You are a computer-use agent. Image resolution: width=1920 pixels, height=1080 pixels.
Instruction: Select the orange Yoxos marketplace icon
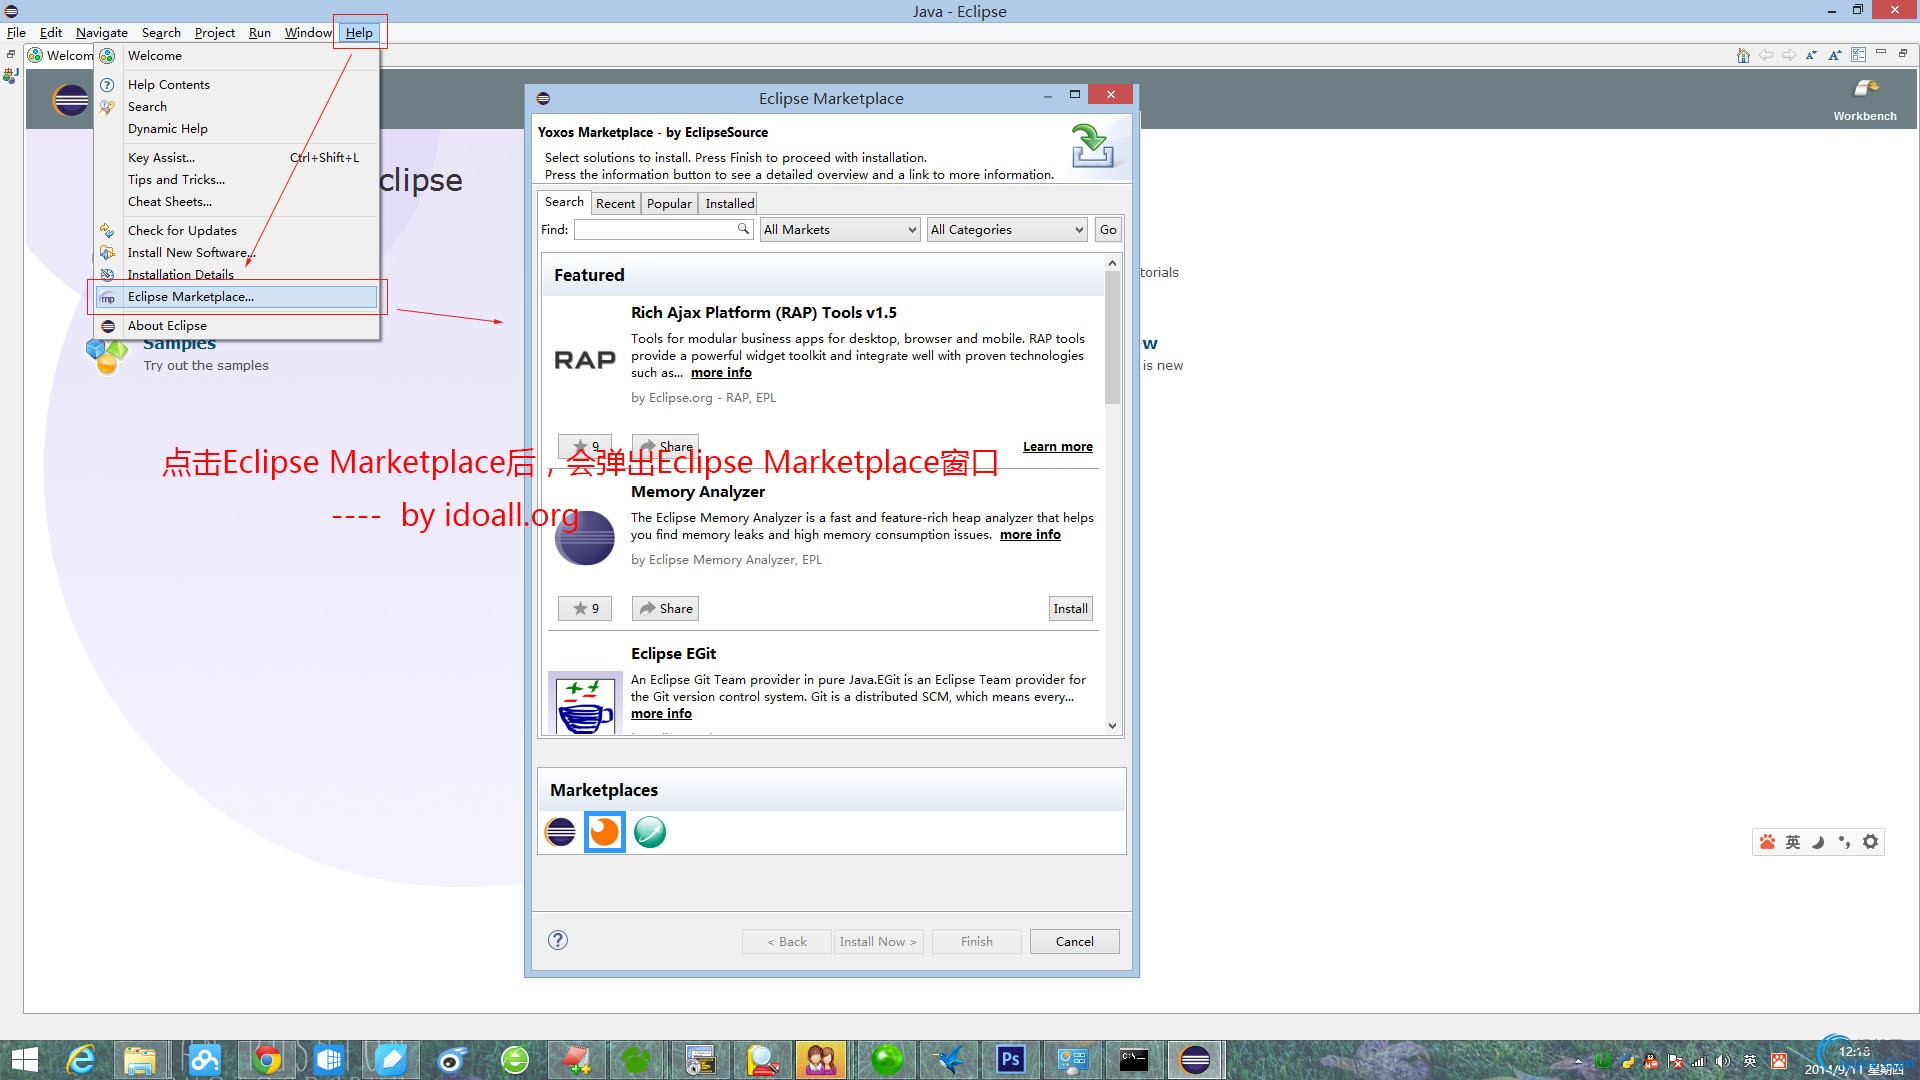tap(604, 832)
